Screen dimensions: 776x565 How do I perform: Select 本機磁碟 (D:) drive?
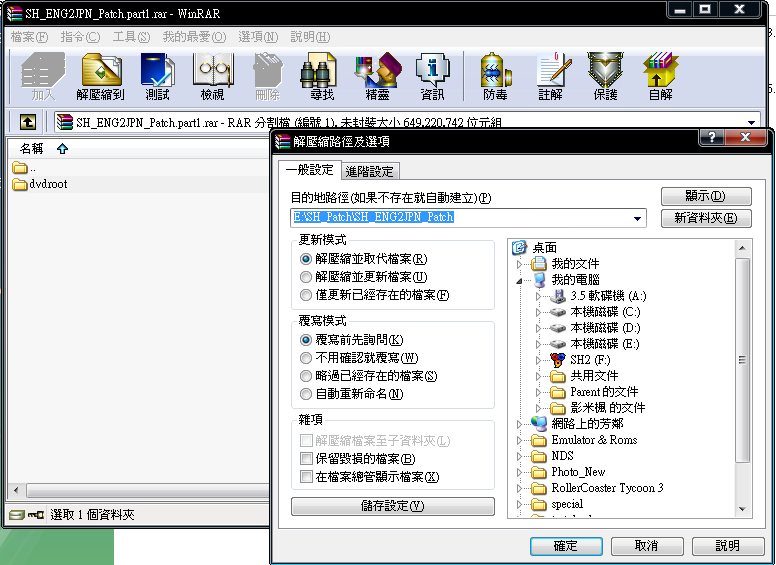pyautogui.click(x=595, y=328)
